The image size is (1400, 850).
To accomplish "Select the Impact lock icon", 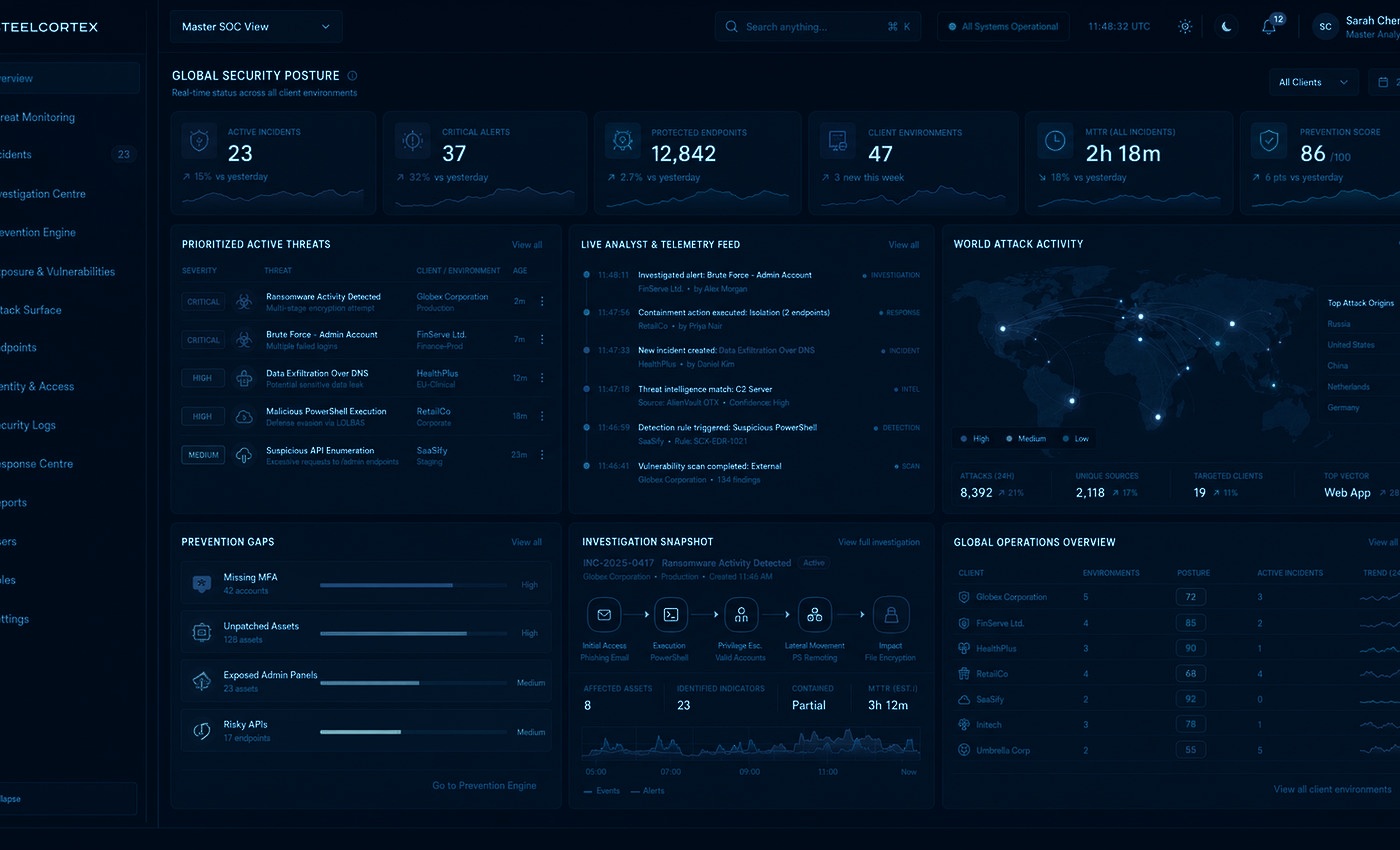I will pyautogui.click(x=891, y=615).
